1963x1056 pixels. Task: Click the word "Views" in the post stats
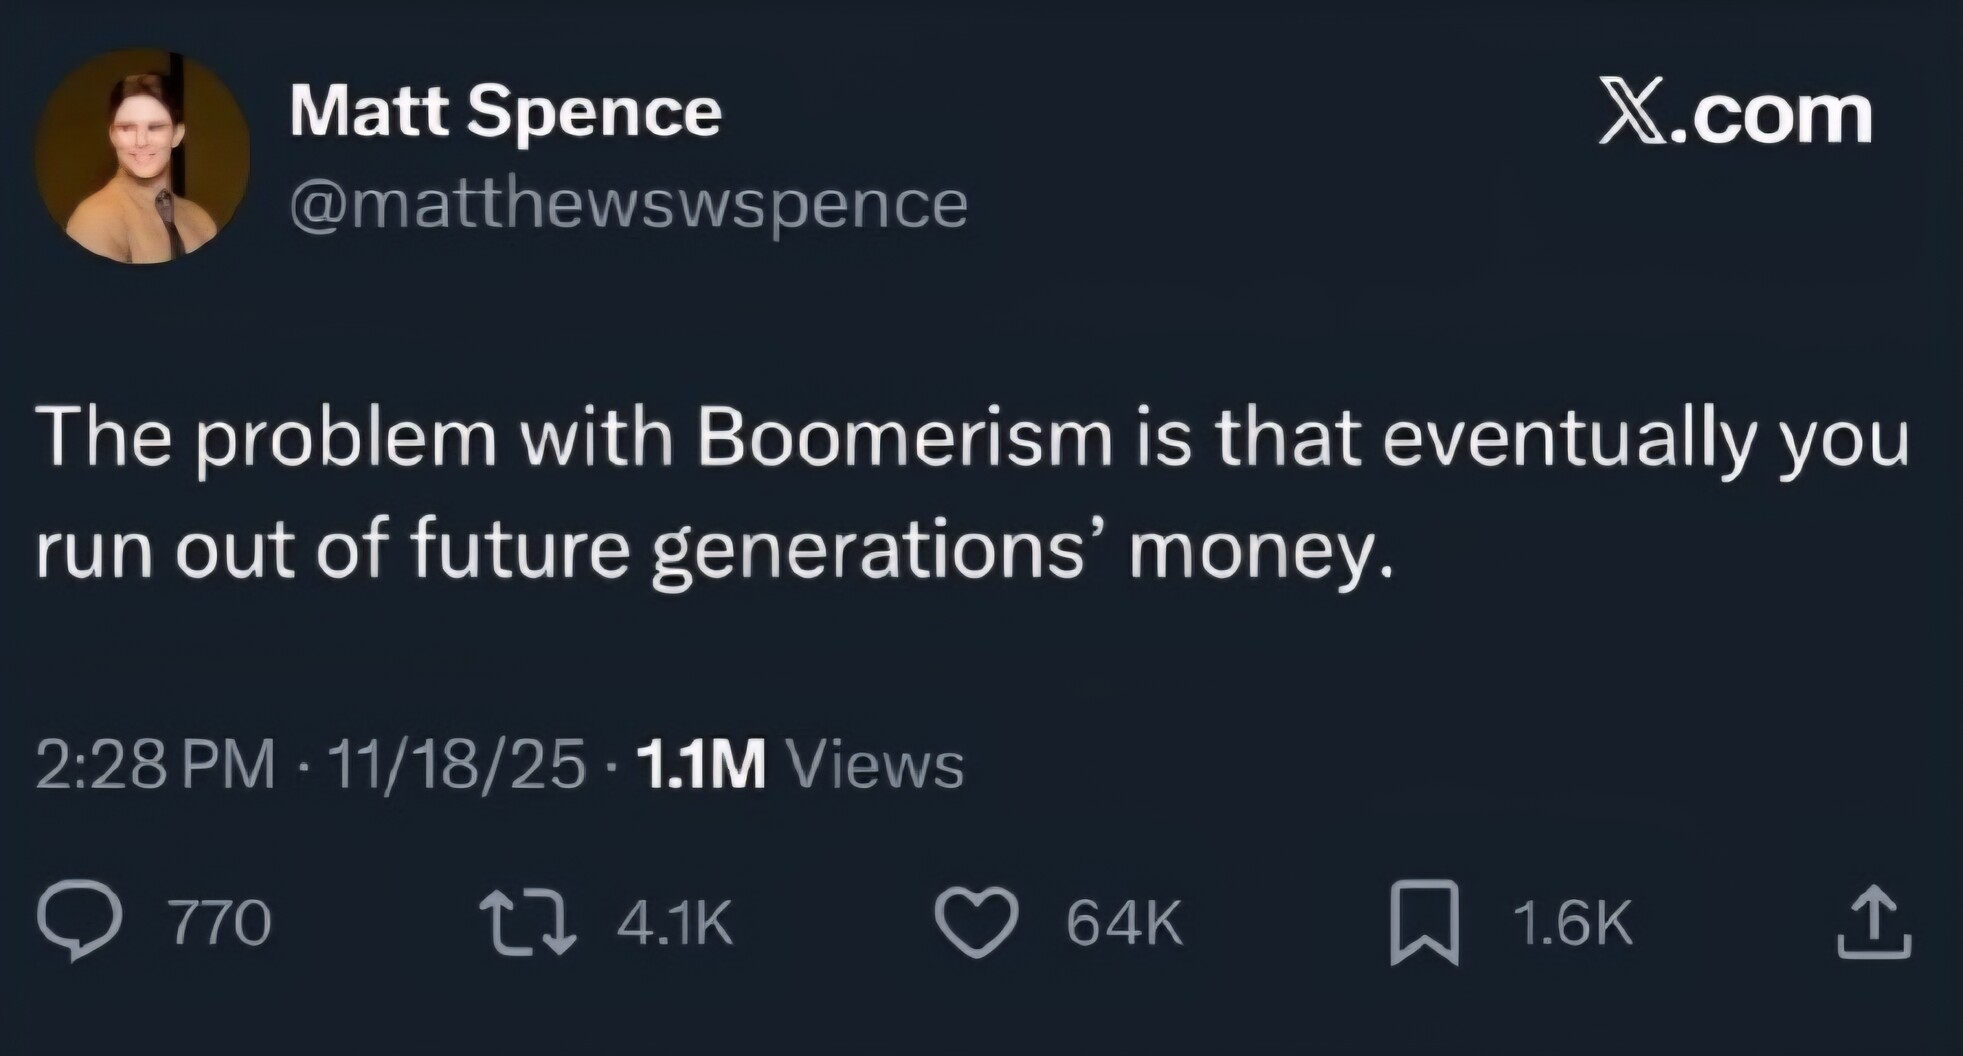(876, 765)
